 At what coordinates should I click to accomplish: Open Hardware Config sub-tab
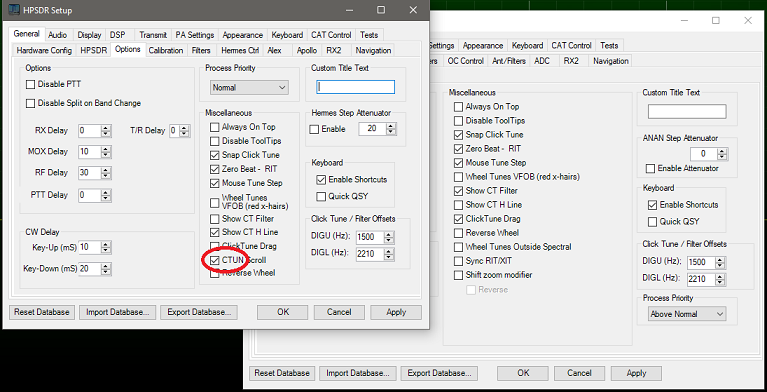44,50
